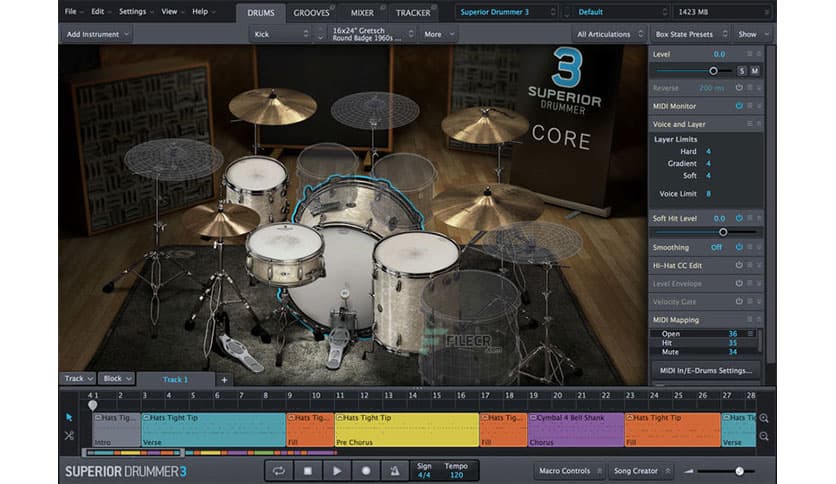Switch to the Tracker tab
Screen dimensions: 836x484
413,13
